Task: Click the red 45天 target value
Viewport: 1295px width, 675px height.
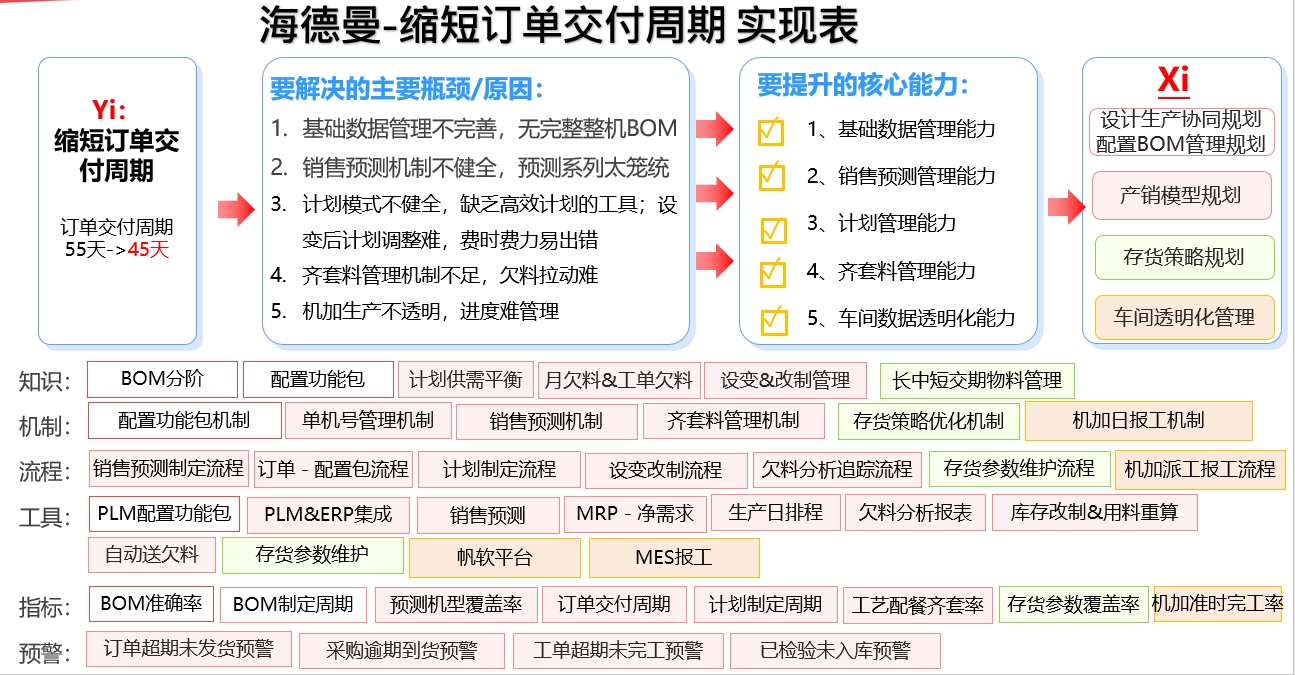Action: 148,250
